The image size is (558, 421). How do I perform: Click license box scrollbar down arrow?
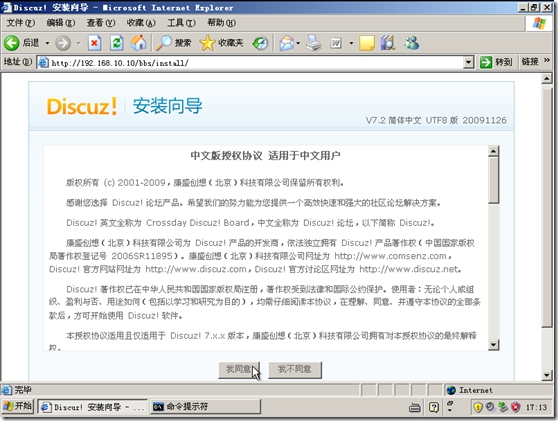(x=494, y=344)
